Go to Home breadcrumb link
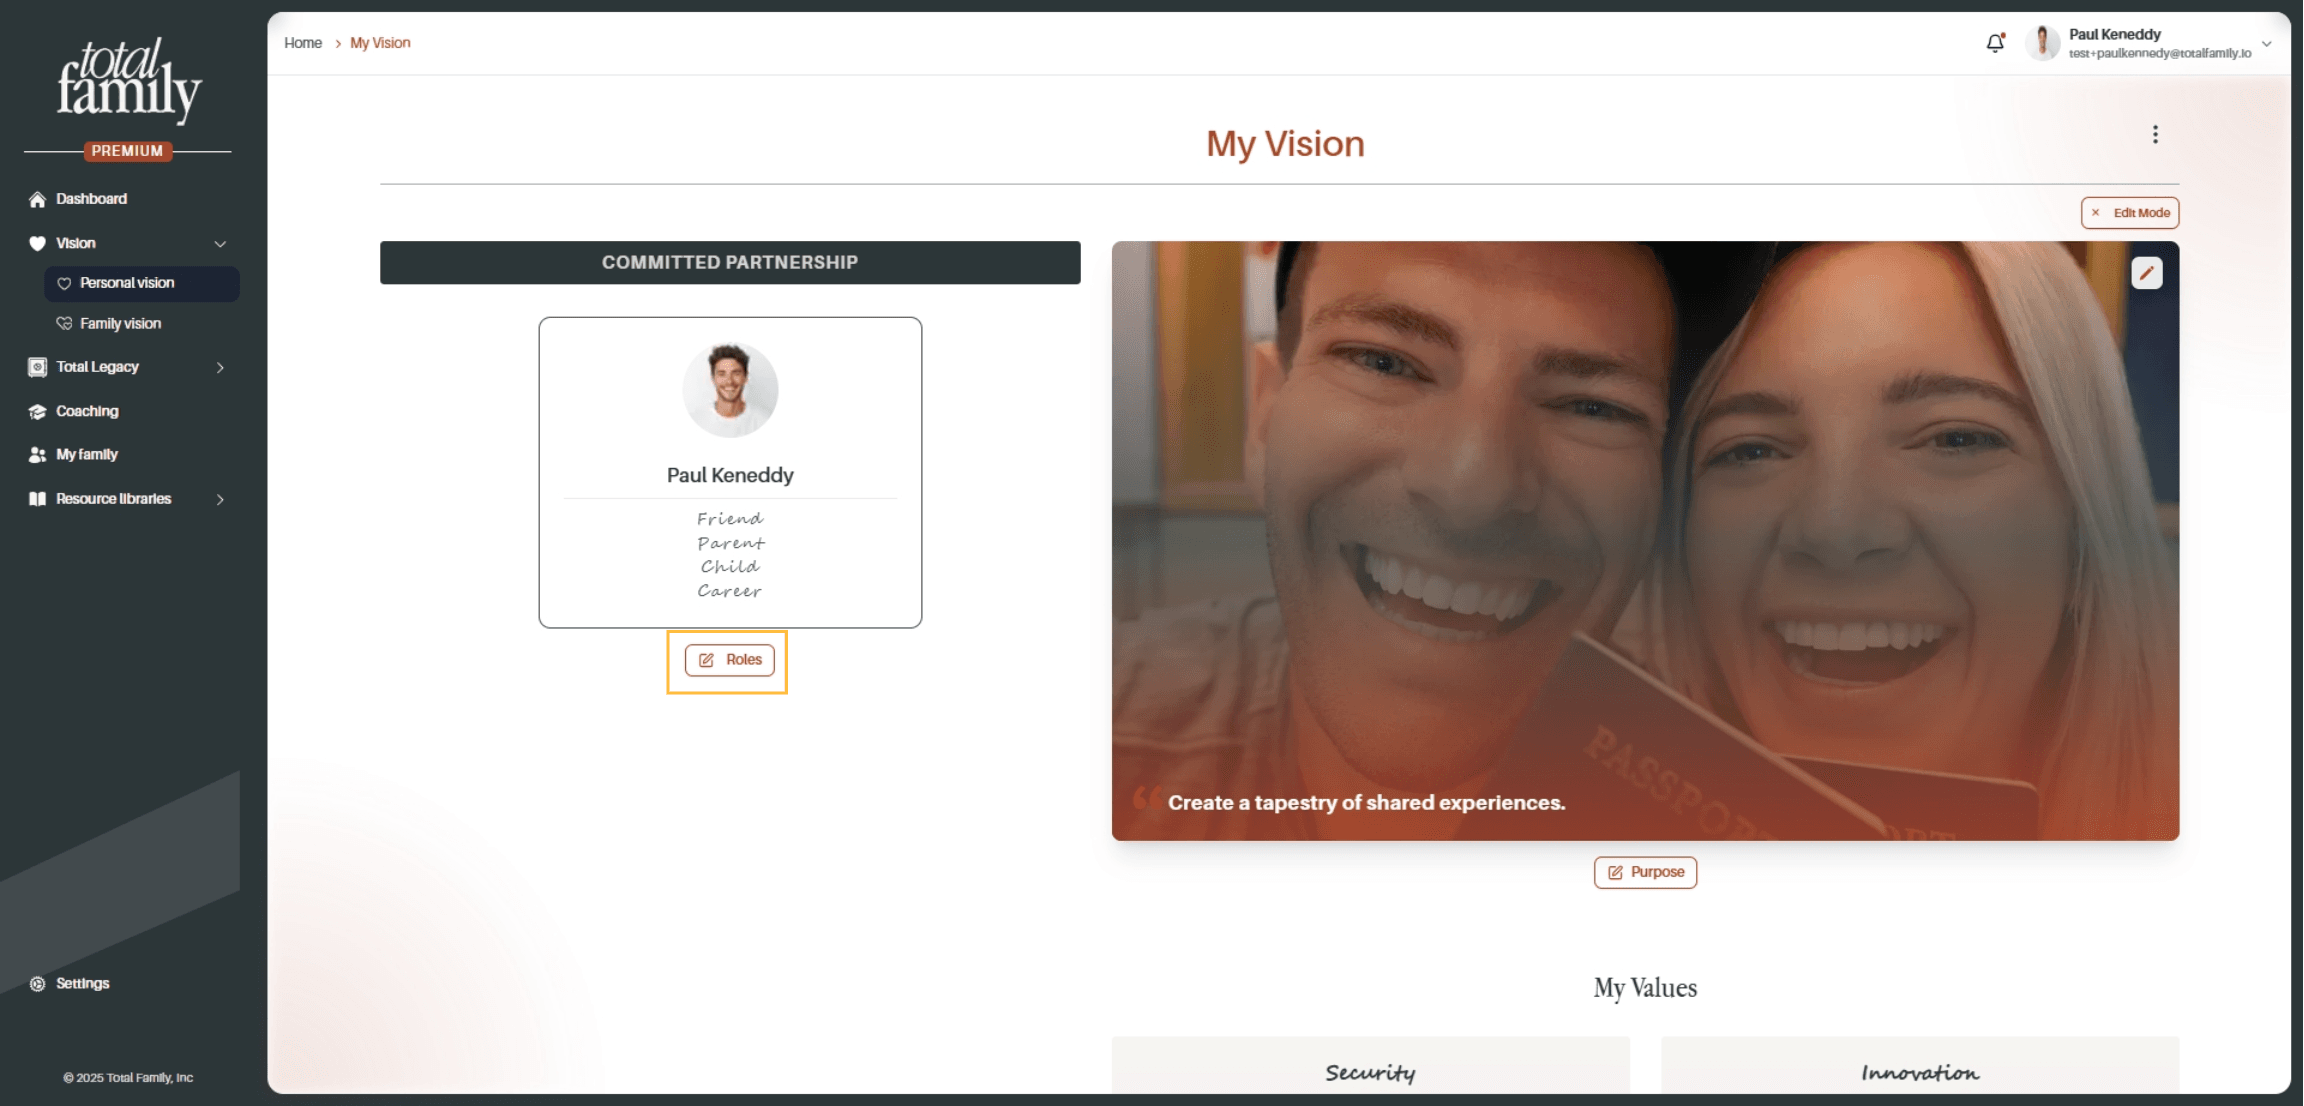The image size is (2304, 1106). point(303,43)
